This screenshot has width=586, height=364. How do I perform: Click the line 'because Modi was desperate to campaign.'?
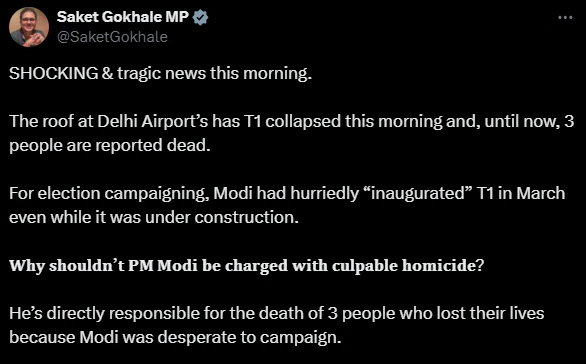click(175, 337)
